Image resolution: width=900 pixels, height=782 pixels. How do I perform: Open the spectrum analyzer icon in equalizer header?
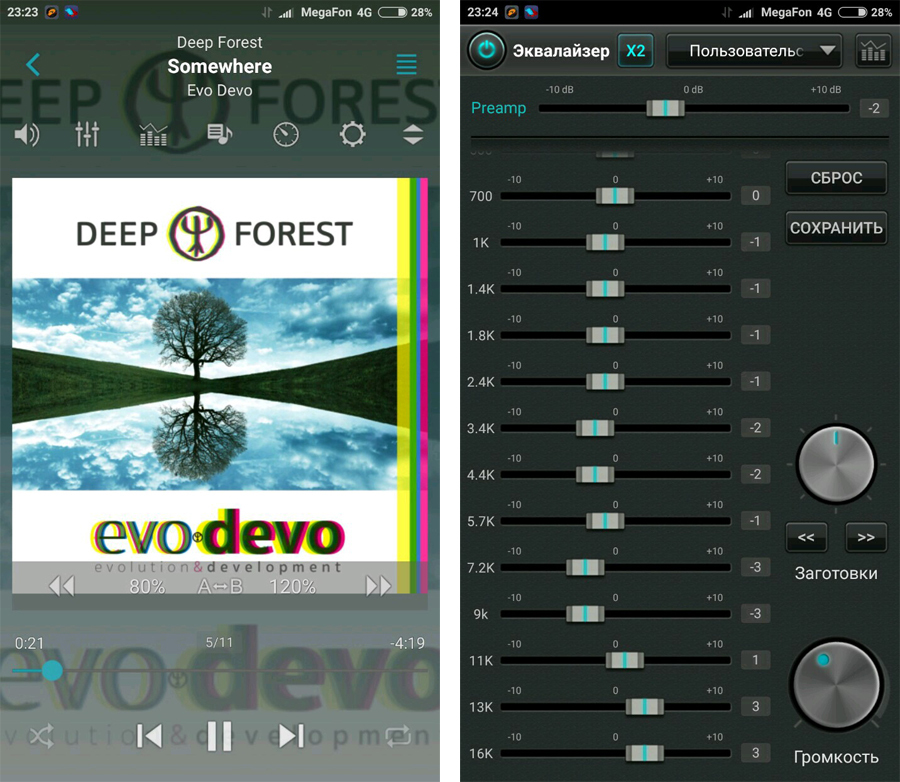click(872, 51)
